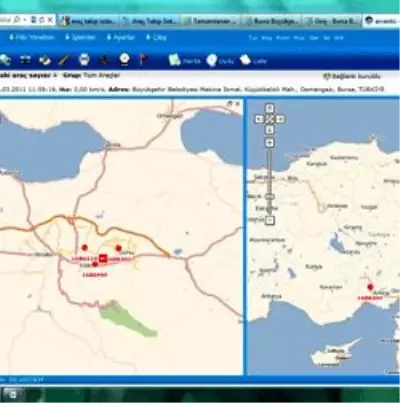Click the browser address bar stop X button

point(50,20)
